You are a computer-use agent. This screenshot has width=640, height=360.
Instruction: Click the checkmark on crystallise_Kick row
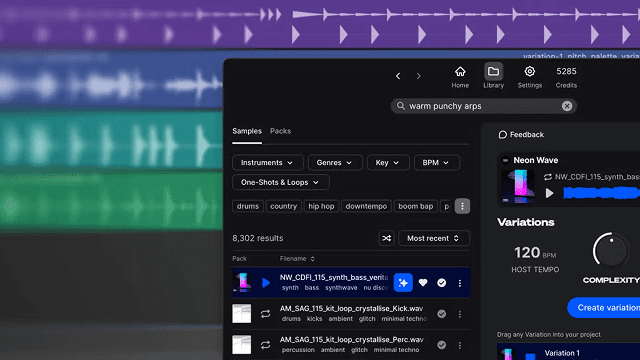pyautogui.click(x=442, y=314)
